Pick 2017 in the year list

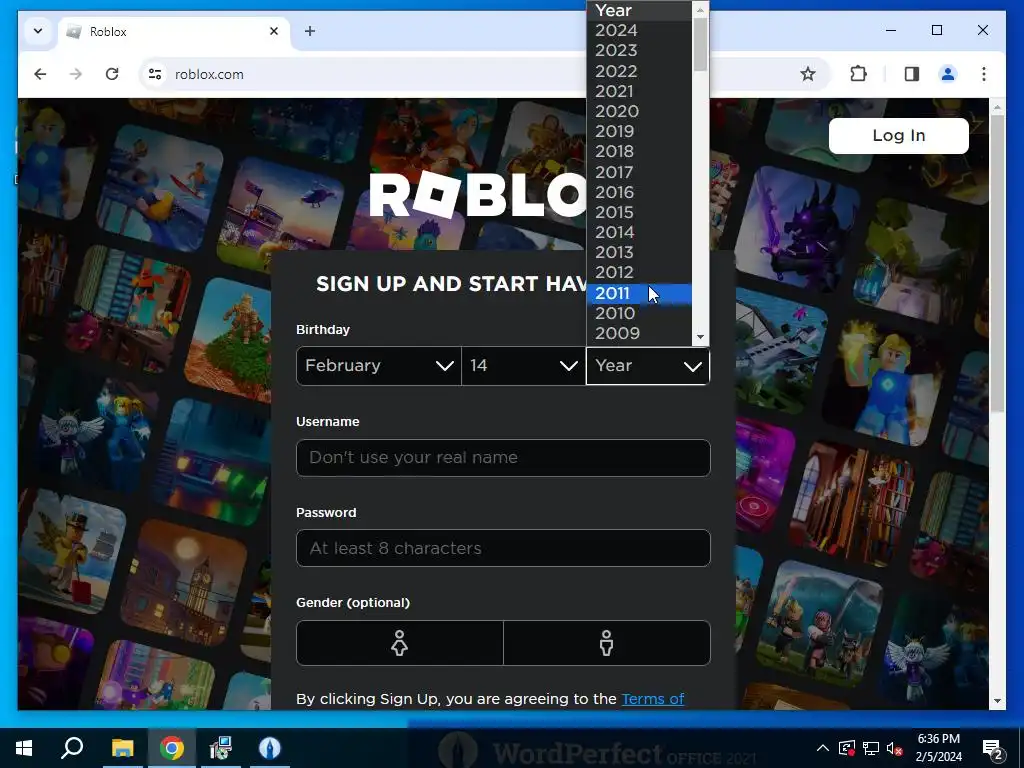(639, 172)
